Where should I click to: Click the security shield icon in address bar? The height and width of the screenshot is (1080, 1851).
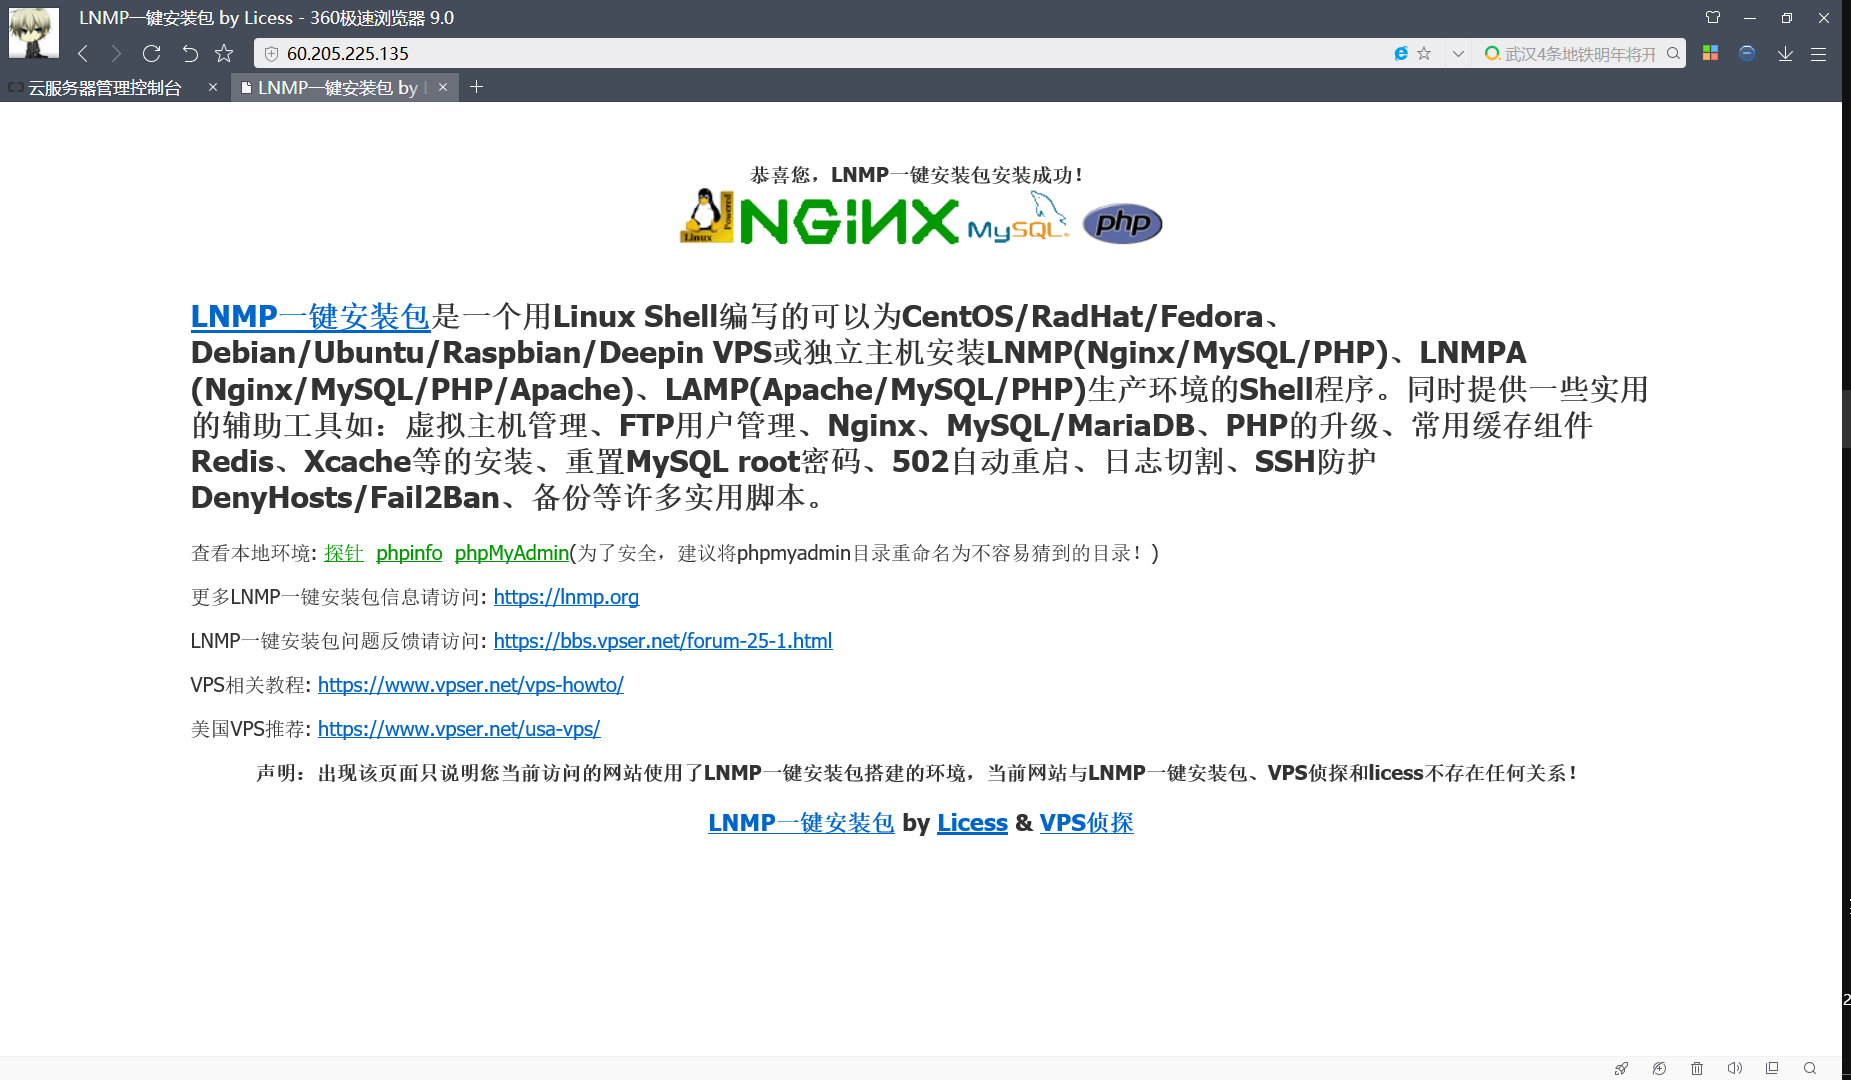click(271, 54)
